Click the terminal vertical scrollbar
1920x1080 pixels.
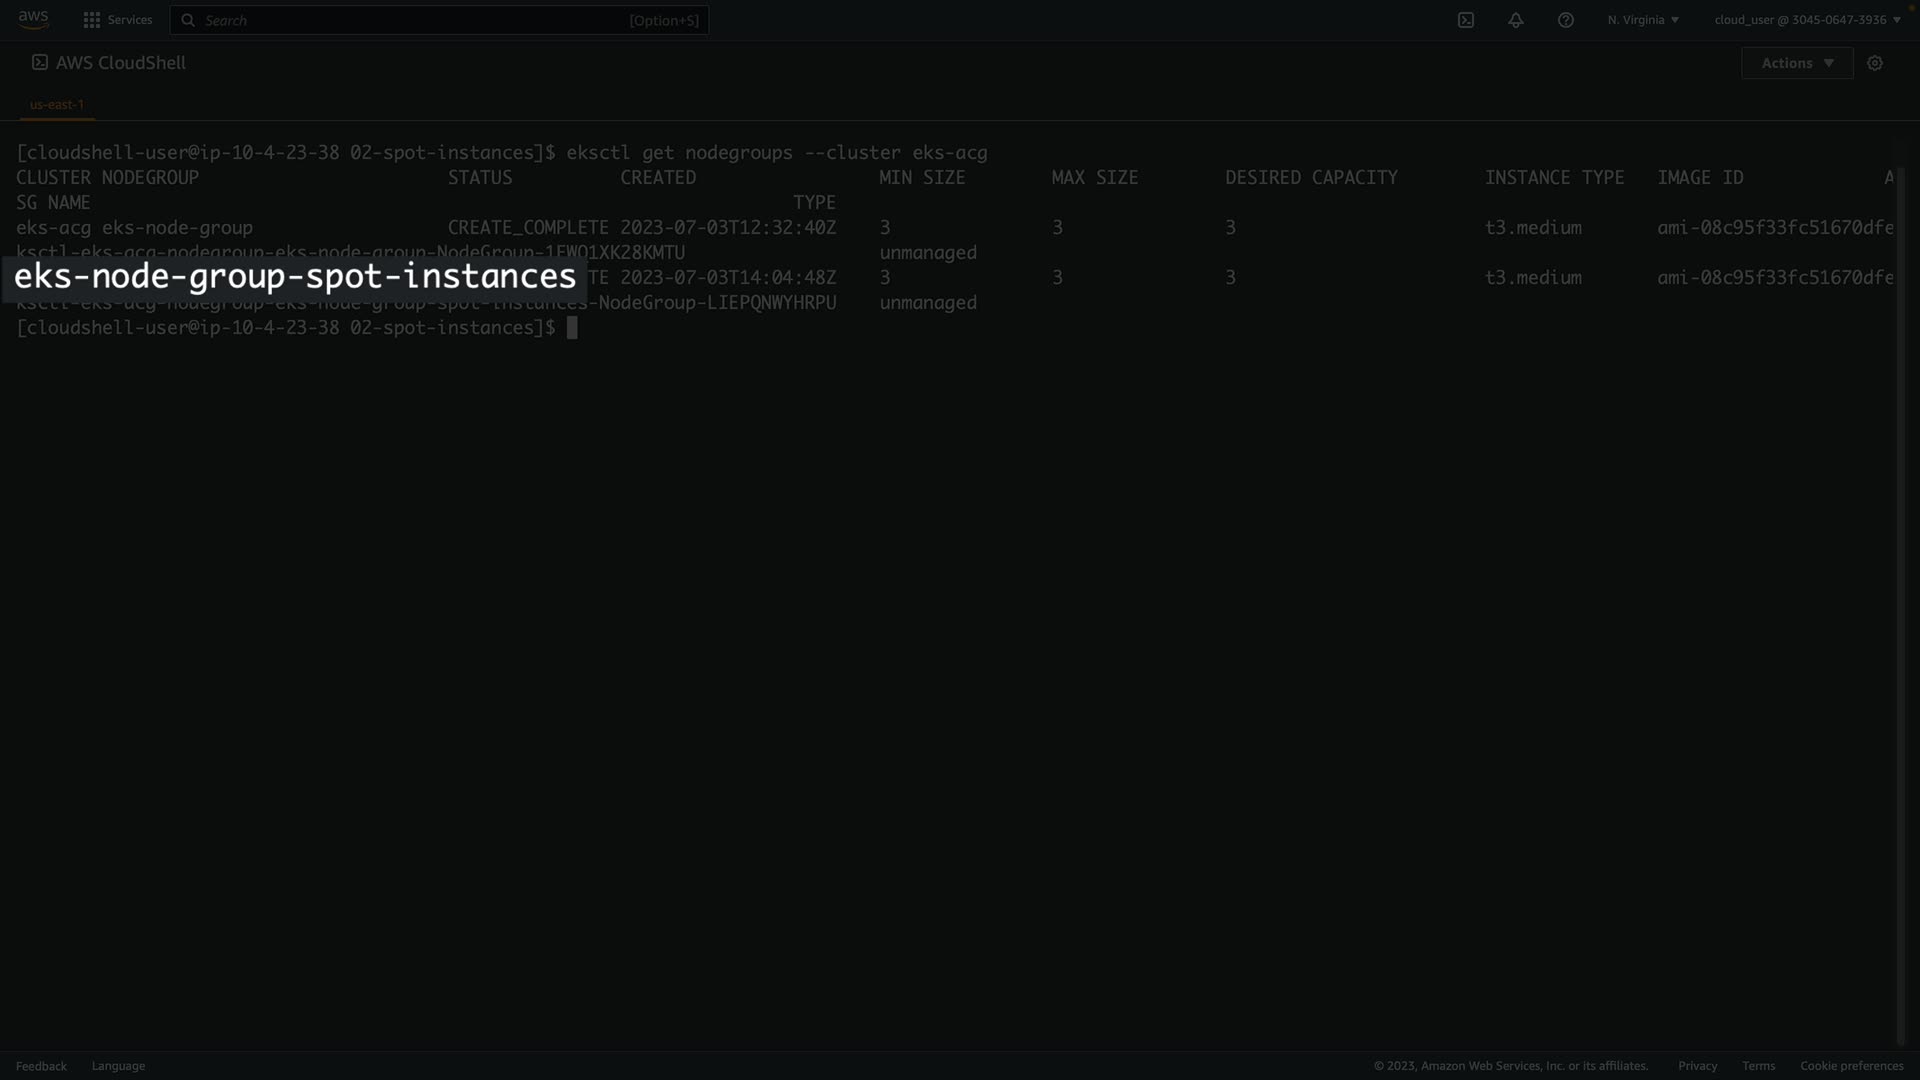1901,600
